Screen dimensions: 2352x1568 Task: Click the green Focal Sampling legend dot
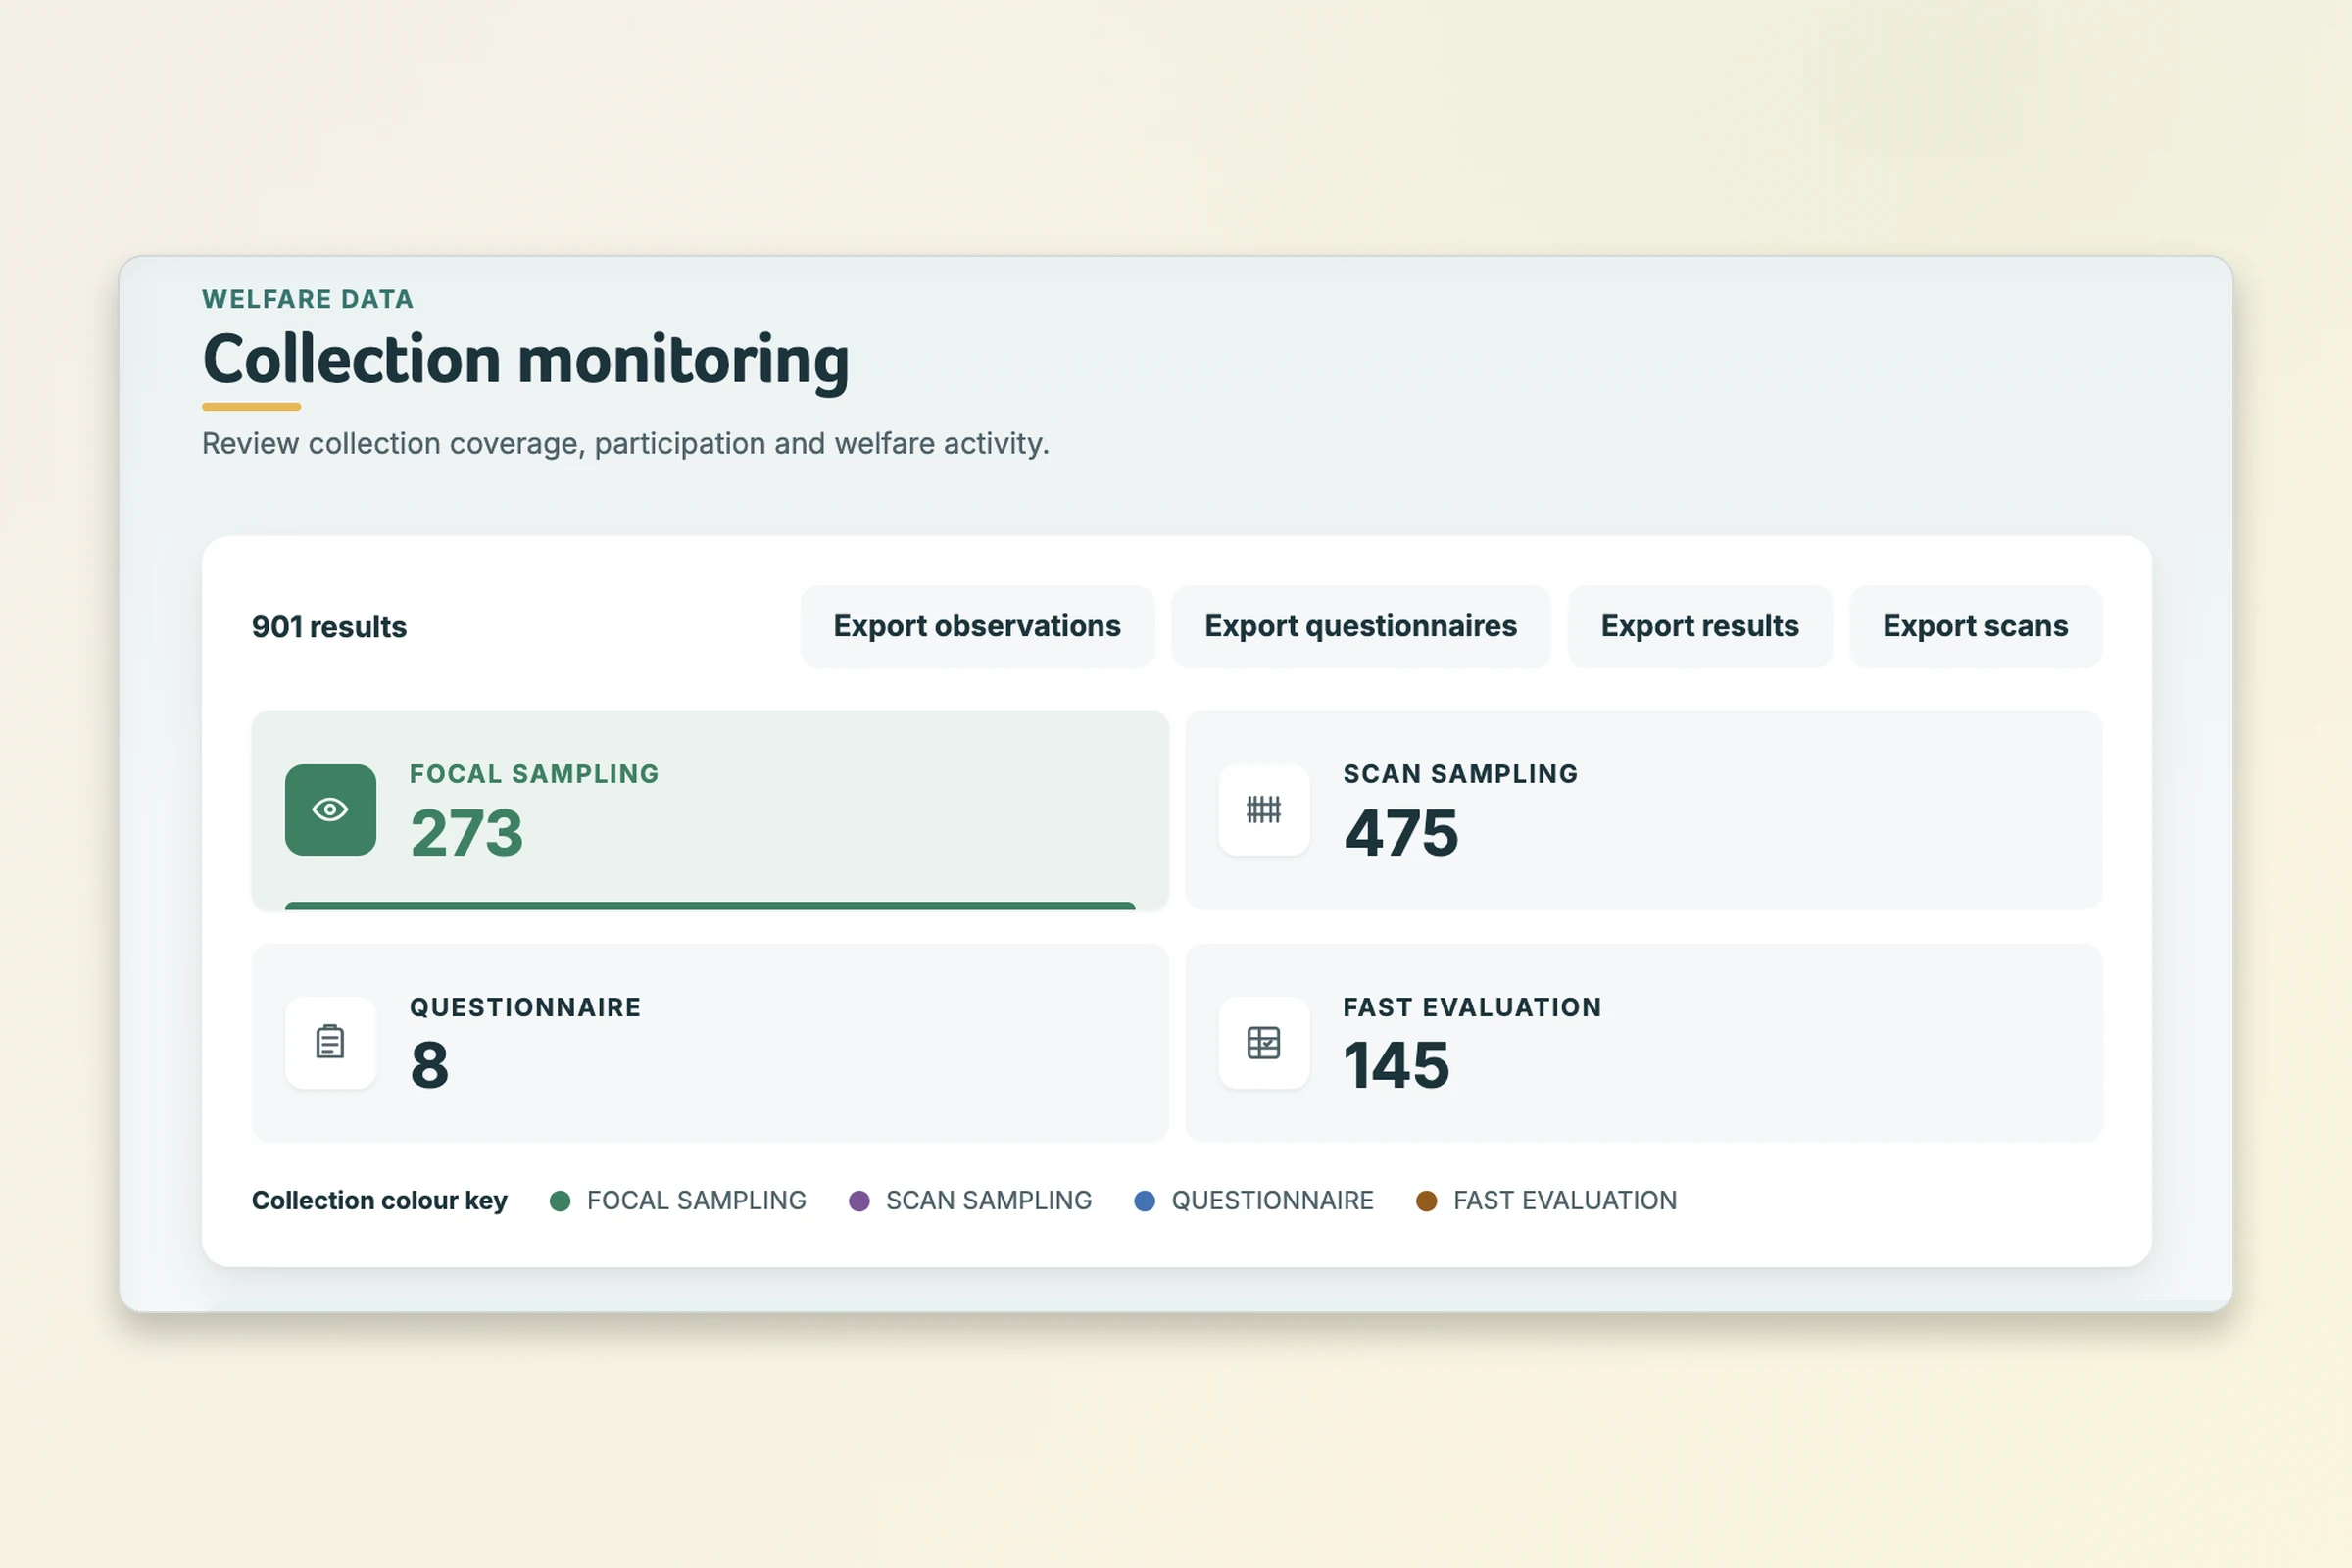560,1201
